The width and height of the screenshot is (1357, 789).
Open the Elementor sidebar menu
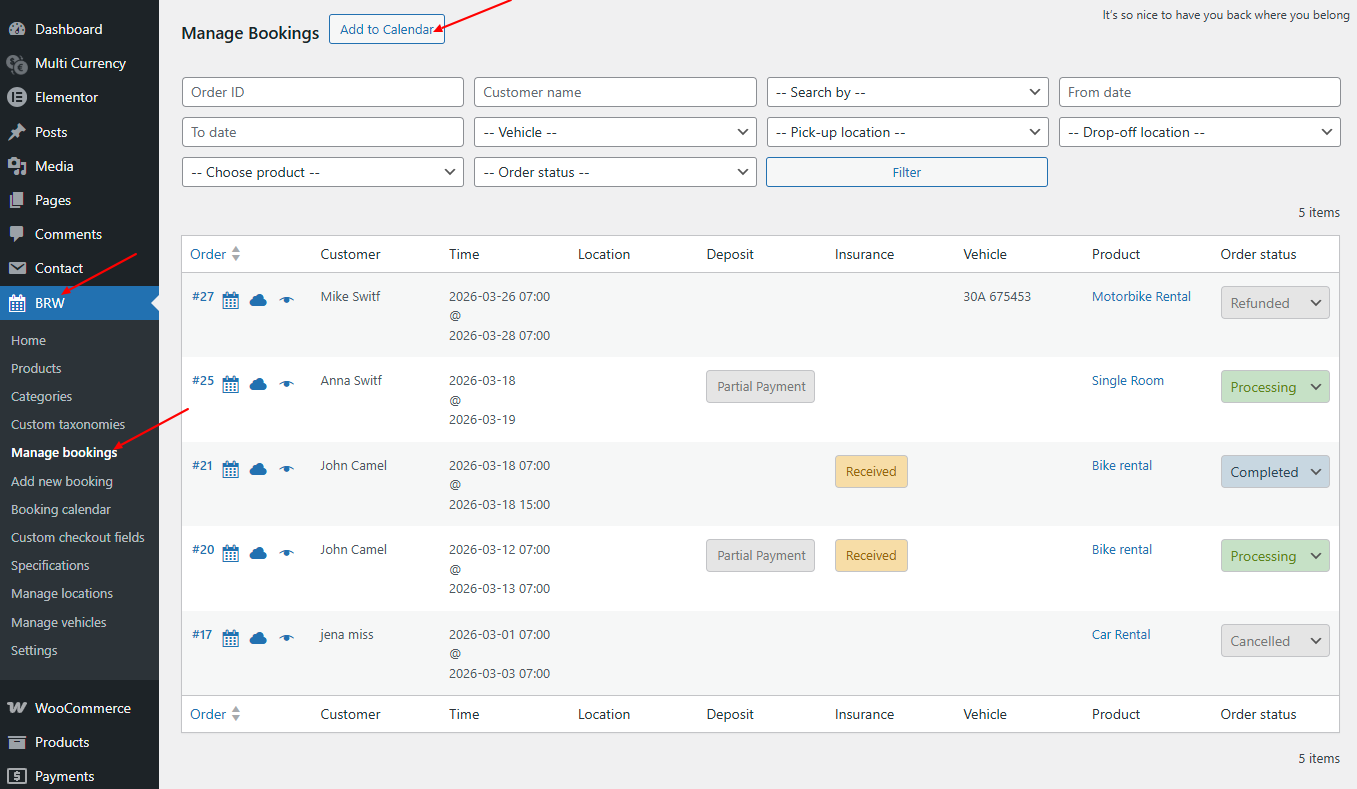coord(66,97)
